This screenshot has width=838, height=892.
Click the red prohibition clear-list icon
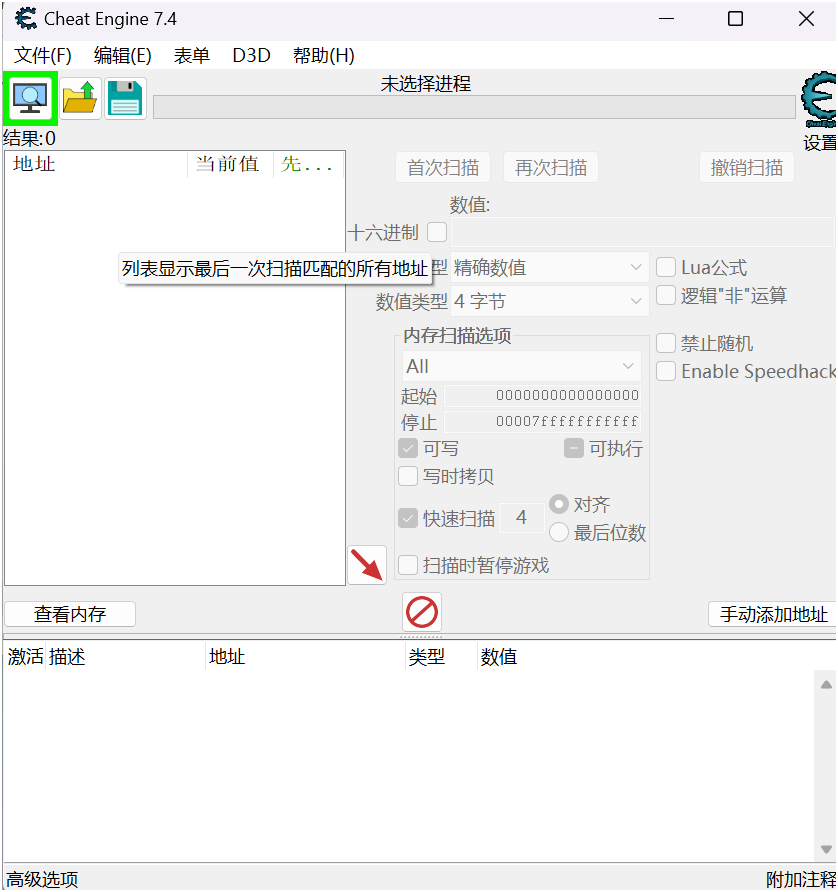pos(422,612)
